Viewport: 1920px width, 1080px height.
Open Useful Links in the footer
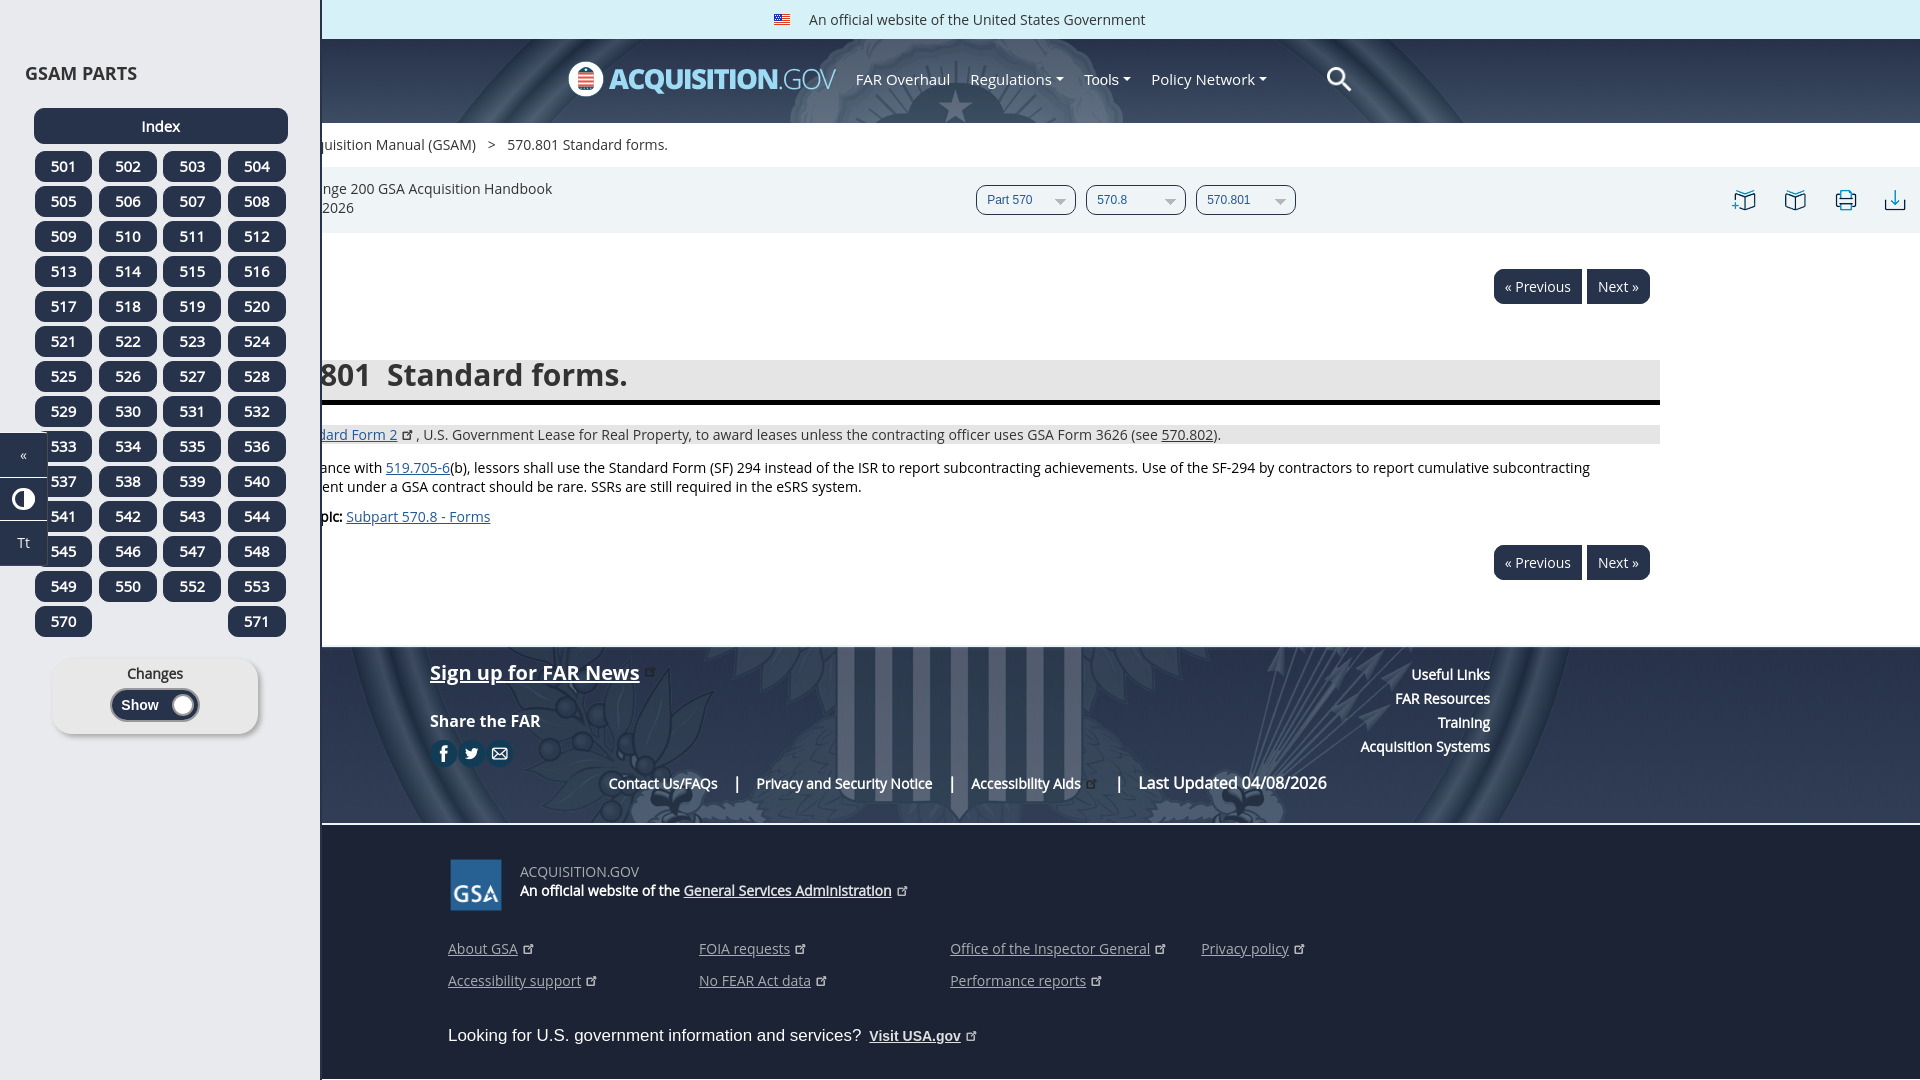pyautogui.click(x=1450, y=675)
